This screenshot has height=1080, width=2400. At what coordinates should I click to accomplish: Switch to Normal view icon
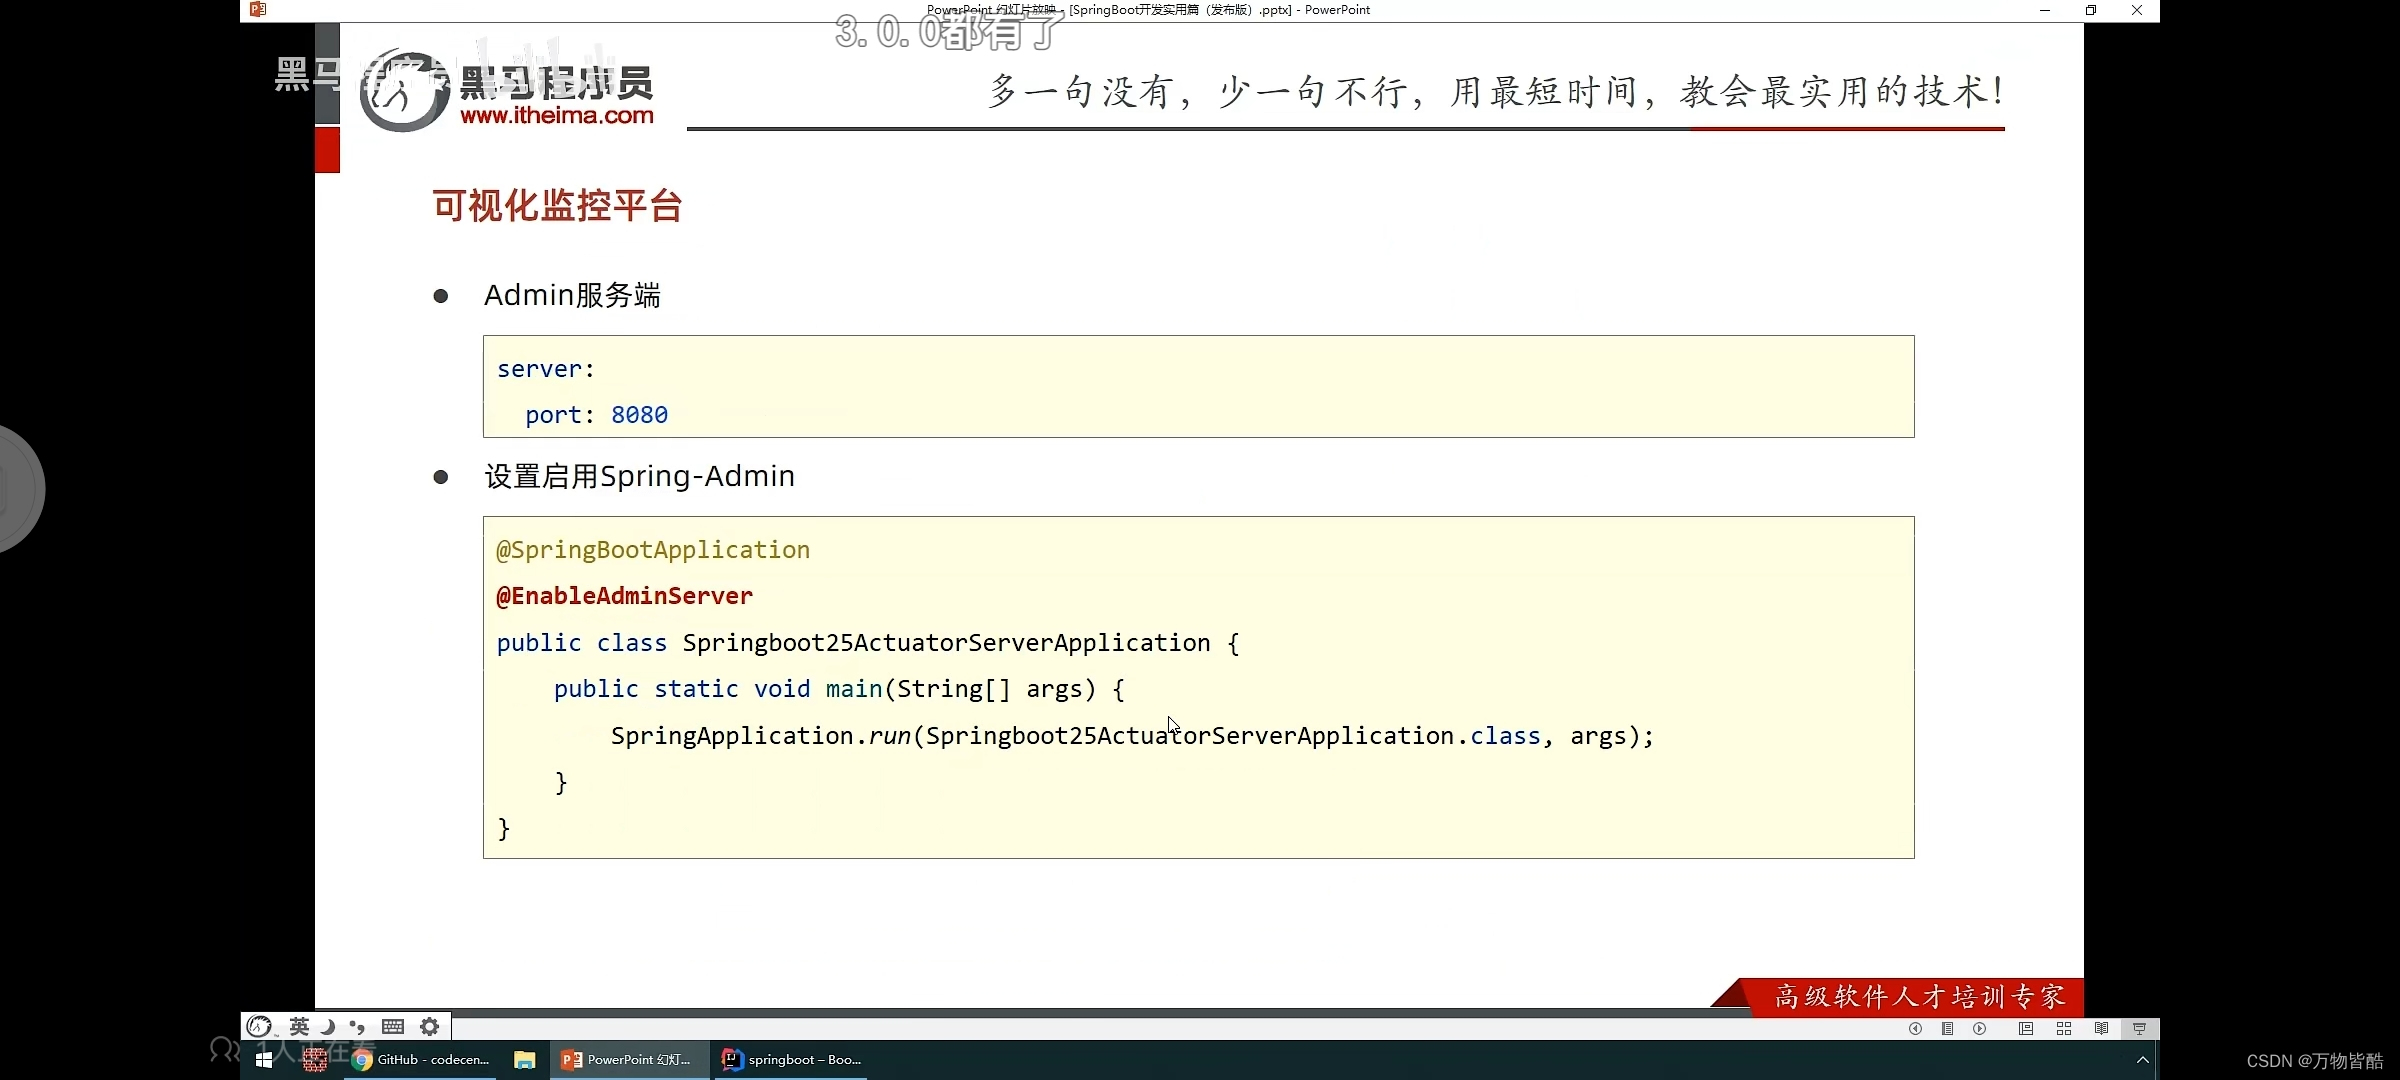pyautogui.click(x=2025, y=1028)
